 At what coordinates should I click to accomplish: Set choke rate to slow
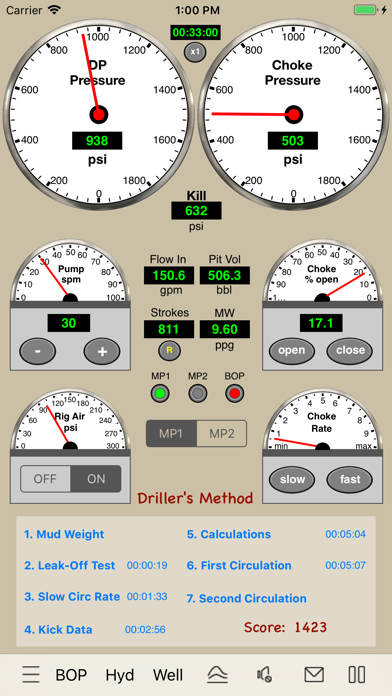pyautogui.click(x=292, y=479)
